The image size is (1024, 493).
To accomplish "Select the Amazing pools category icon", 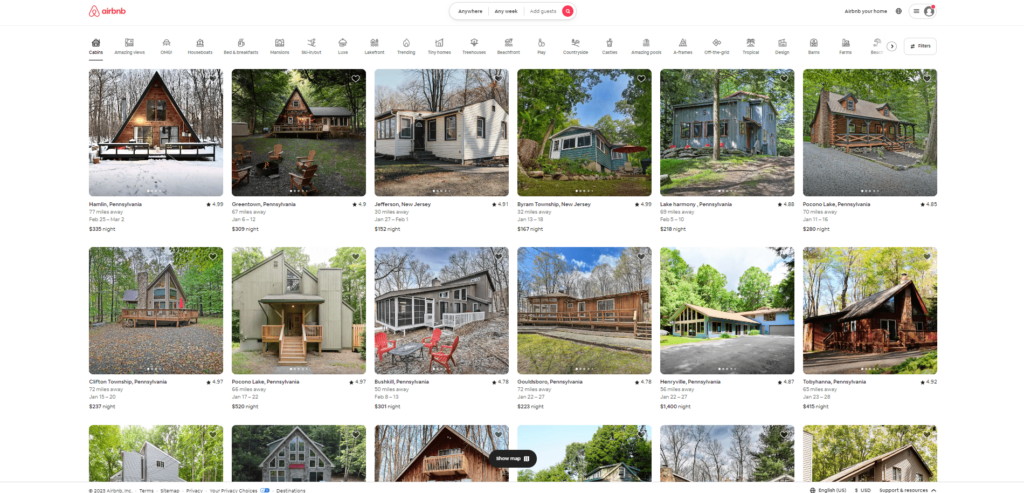I will point(646,42).
